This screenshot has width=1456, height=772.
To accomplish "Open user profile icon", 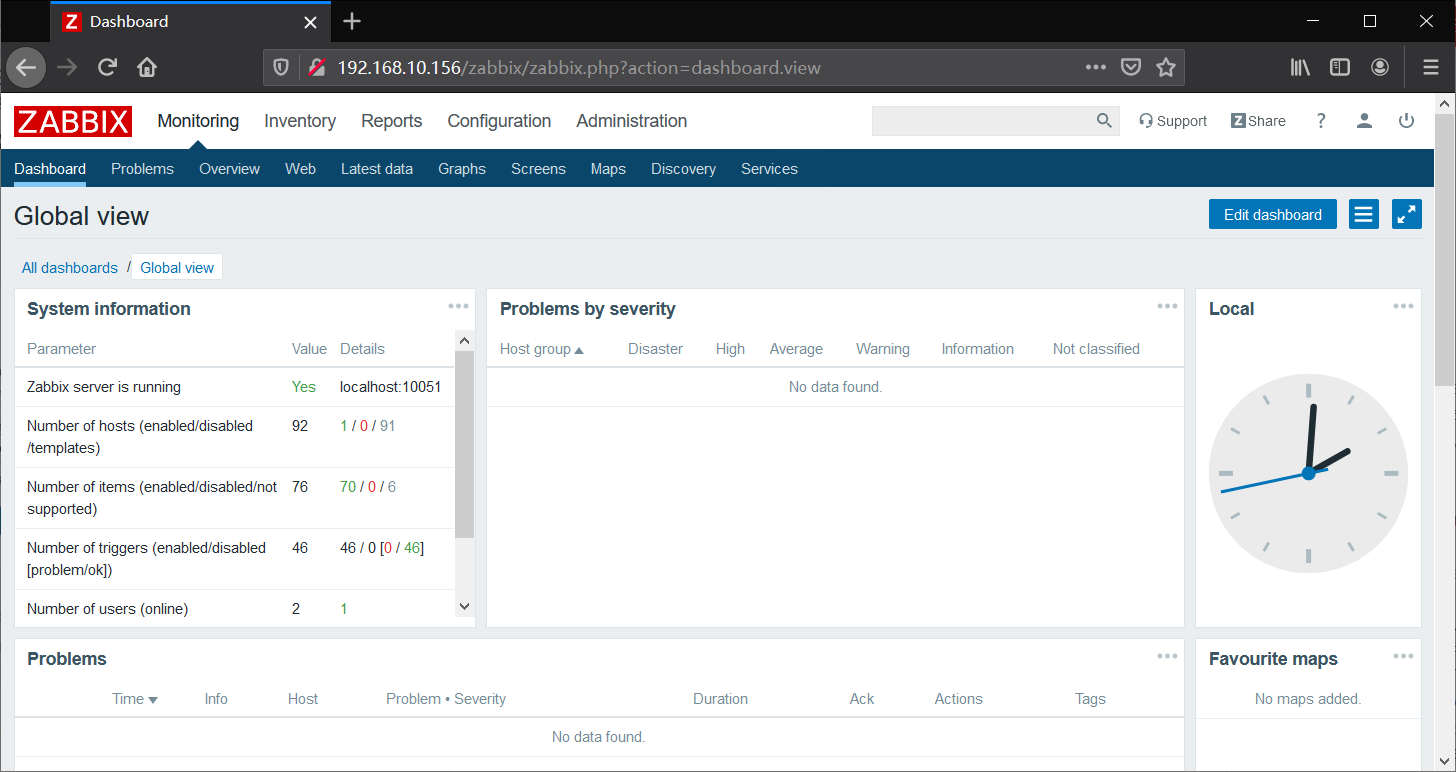I will coord(1364,121).
